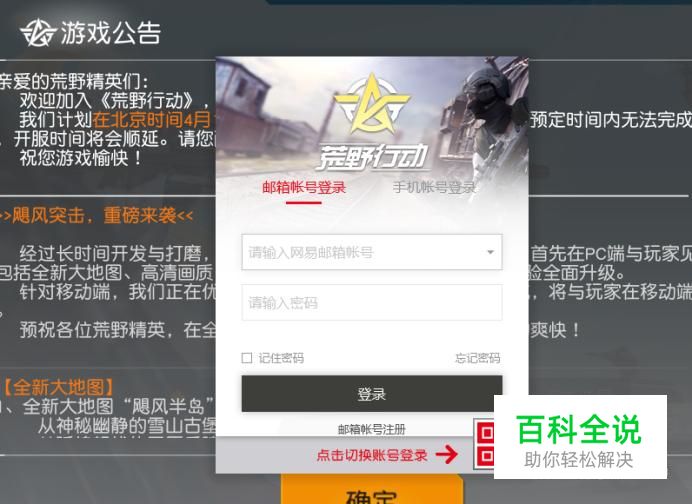The image size is (692, 504).
Task: Open the 忘记密码 forgot password link
Action: [478, 358]
